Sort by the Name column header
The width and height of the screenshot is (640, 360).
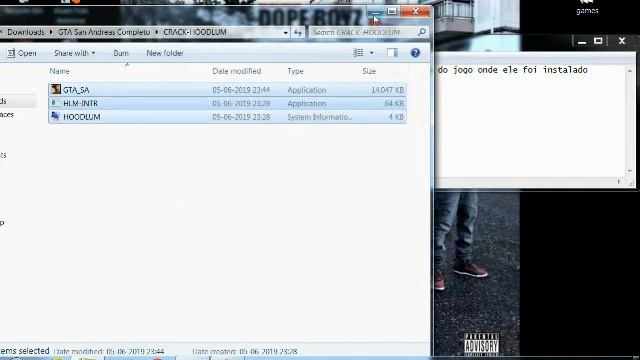tap(60, 71)
